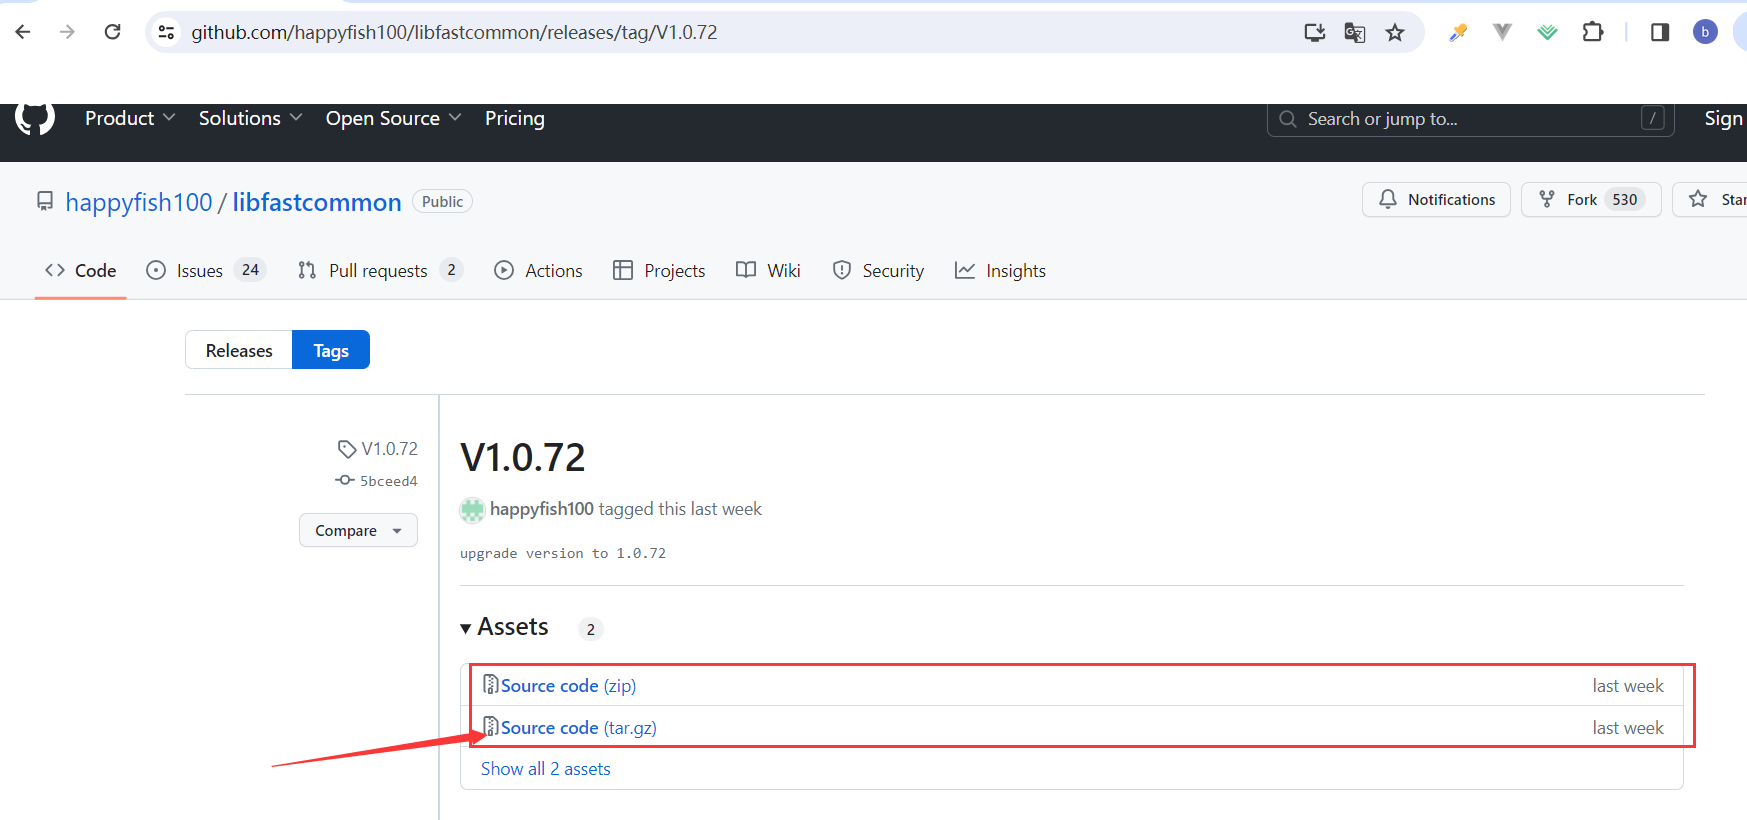Open happyfish100 author link under V1.0.72
The height and width of the screenshot is (820, 1747).
click(x=542, y=509)
